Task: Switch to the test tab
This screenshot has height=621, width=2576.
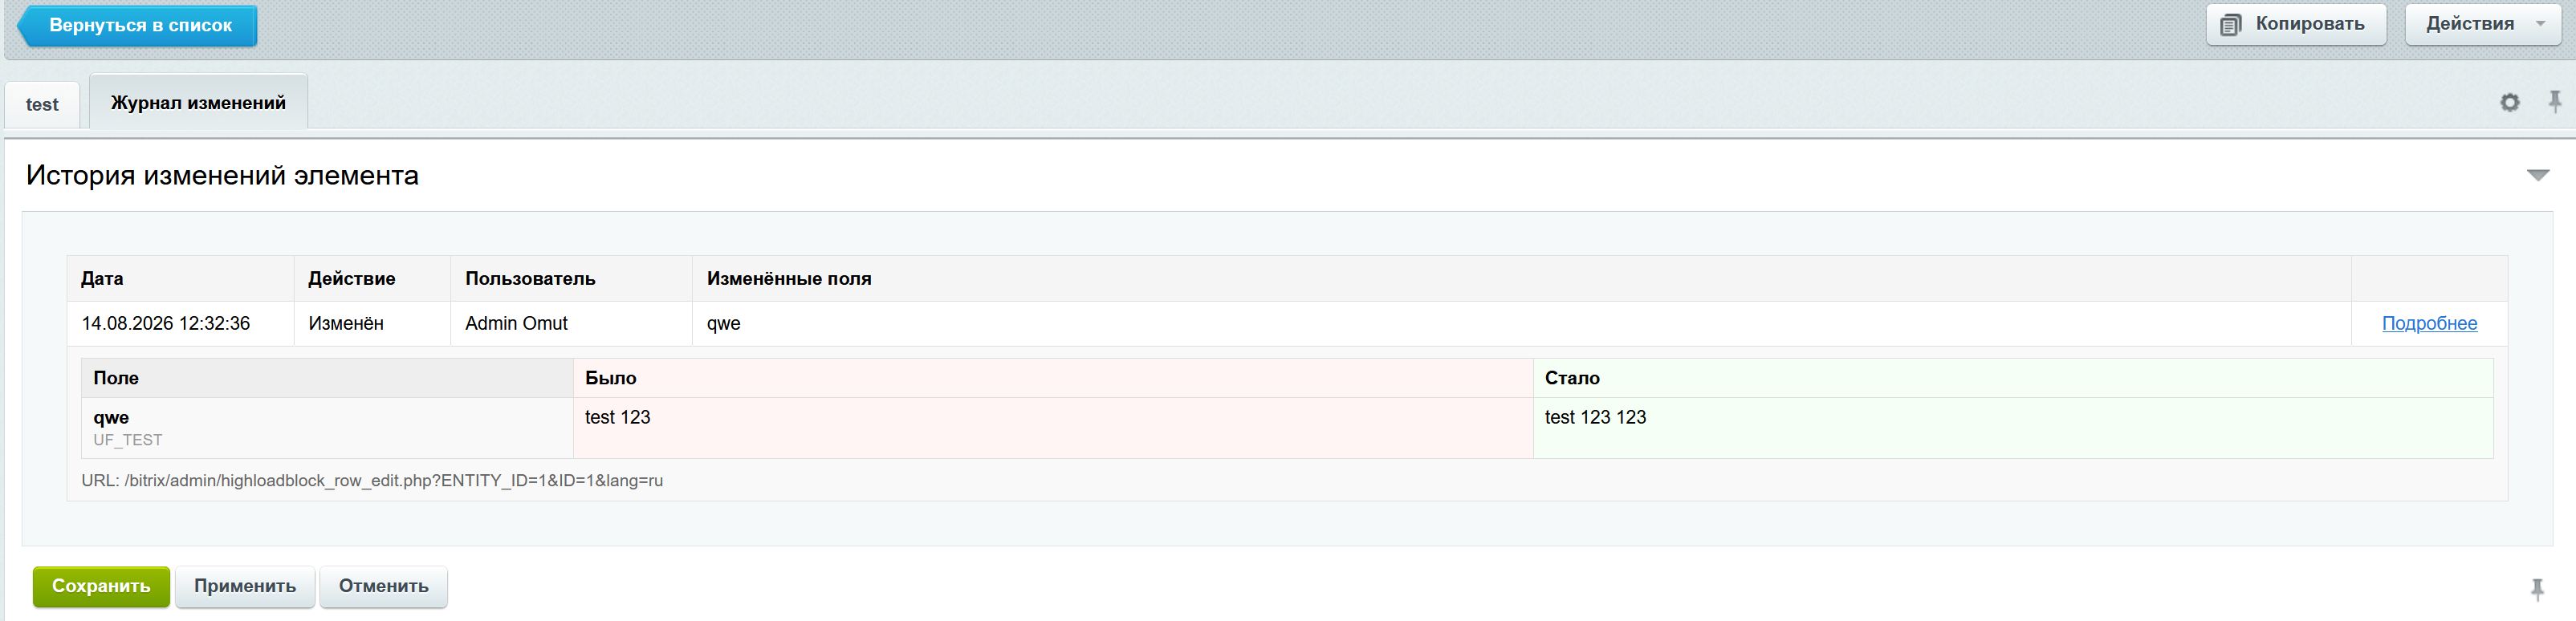Action: coord(42,104)
